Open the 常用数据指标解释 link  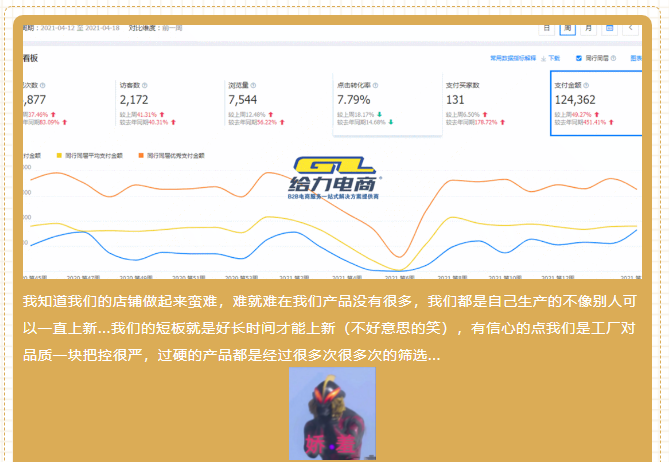click(512, 59)
